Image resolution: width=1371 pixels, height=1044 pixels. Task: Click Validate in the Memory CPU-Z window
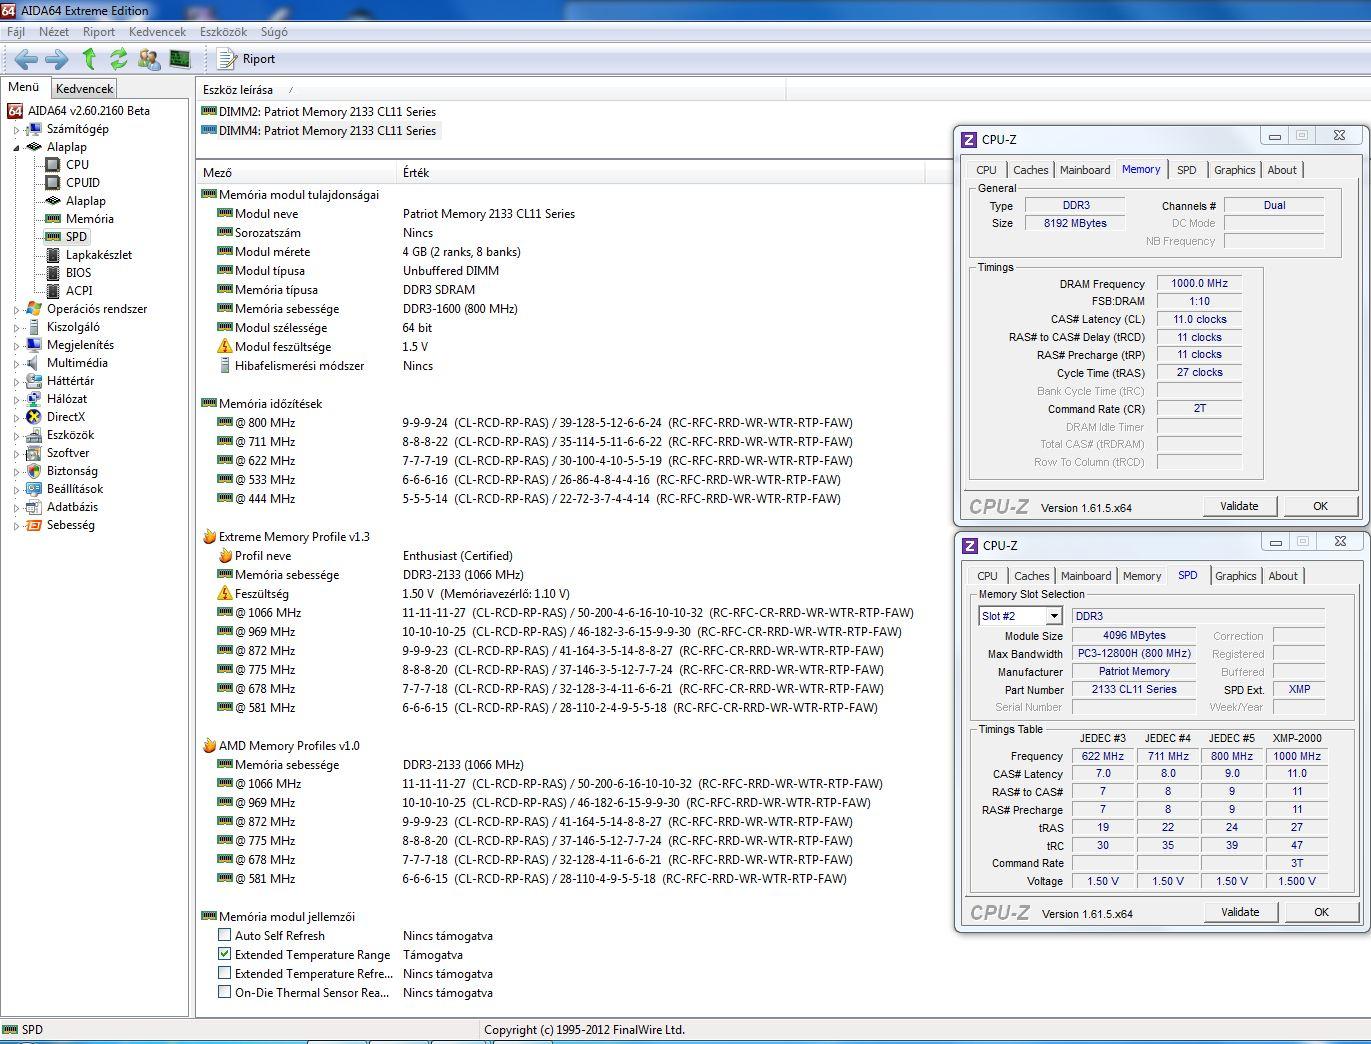pyautogui.click(x=1238, y=506)
